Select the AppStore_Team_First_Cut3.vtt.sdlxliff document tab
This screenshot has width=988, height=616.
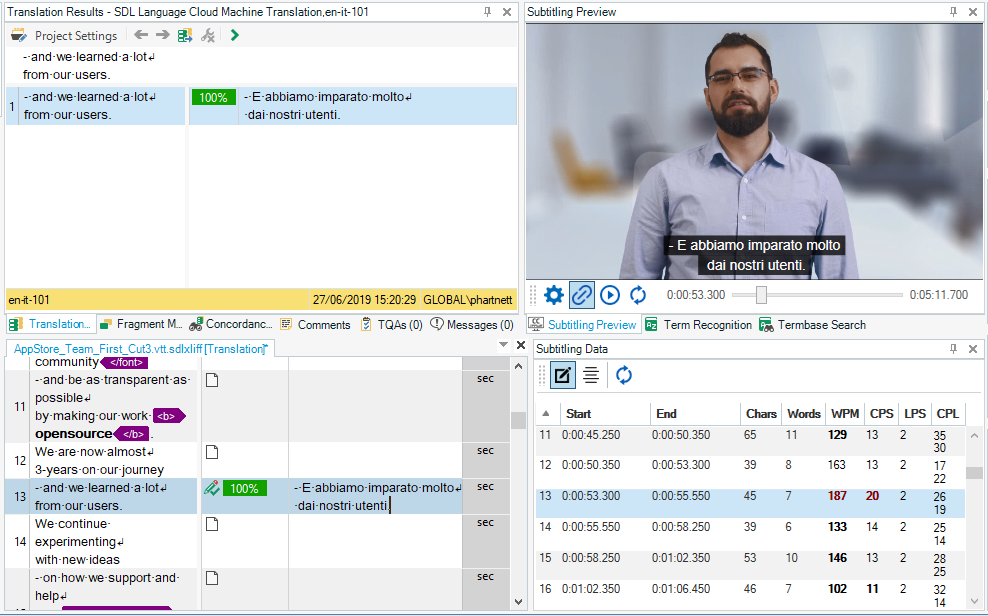[141, 349]
